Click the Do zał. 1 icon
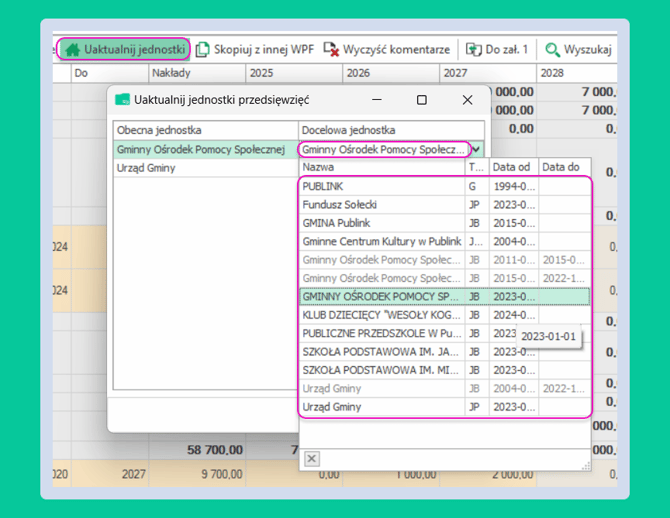The image size is (670, 518). point(473,50)
